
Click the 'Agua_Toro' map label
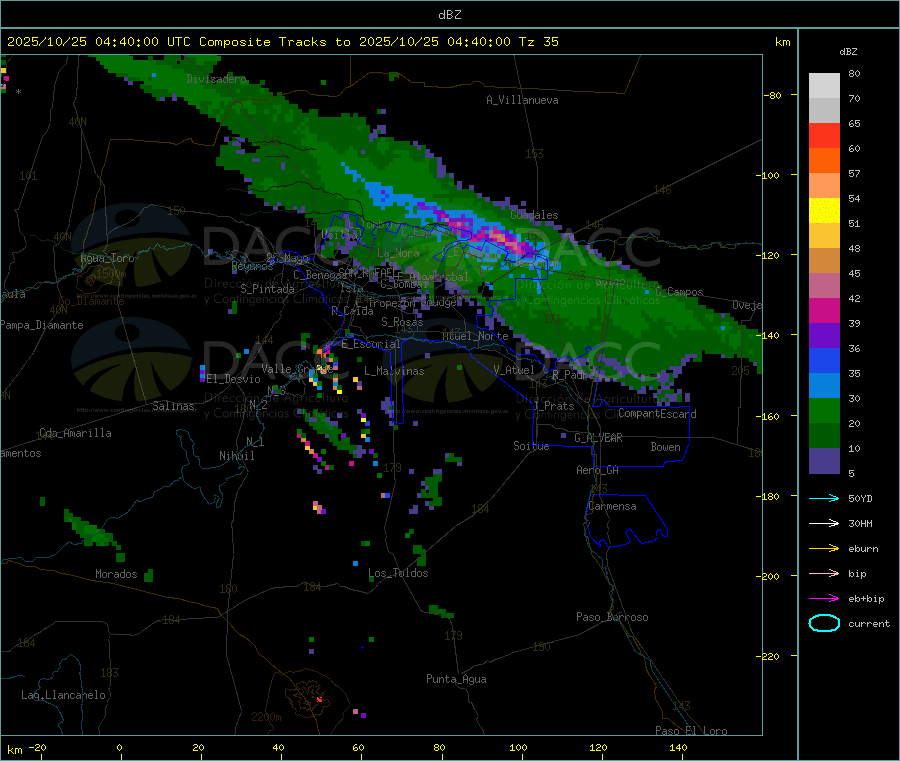tap(107, 258)
